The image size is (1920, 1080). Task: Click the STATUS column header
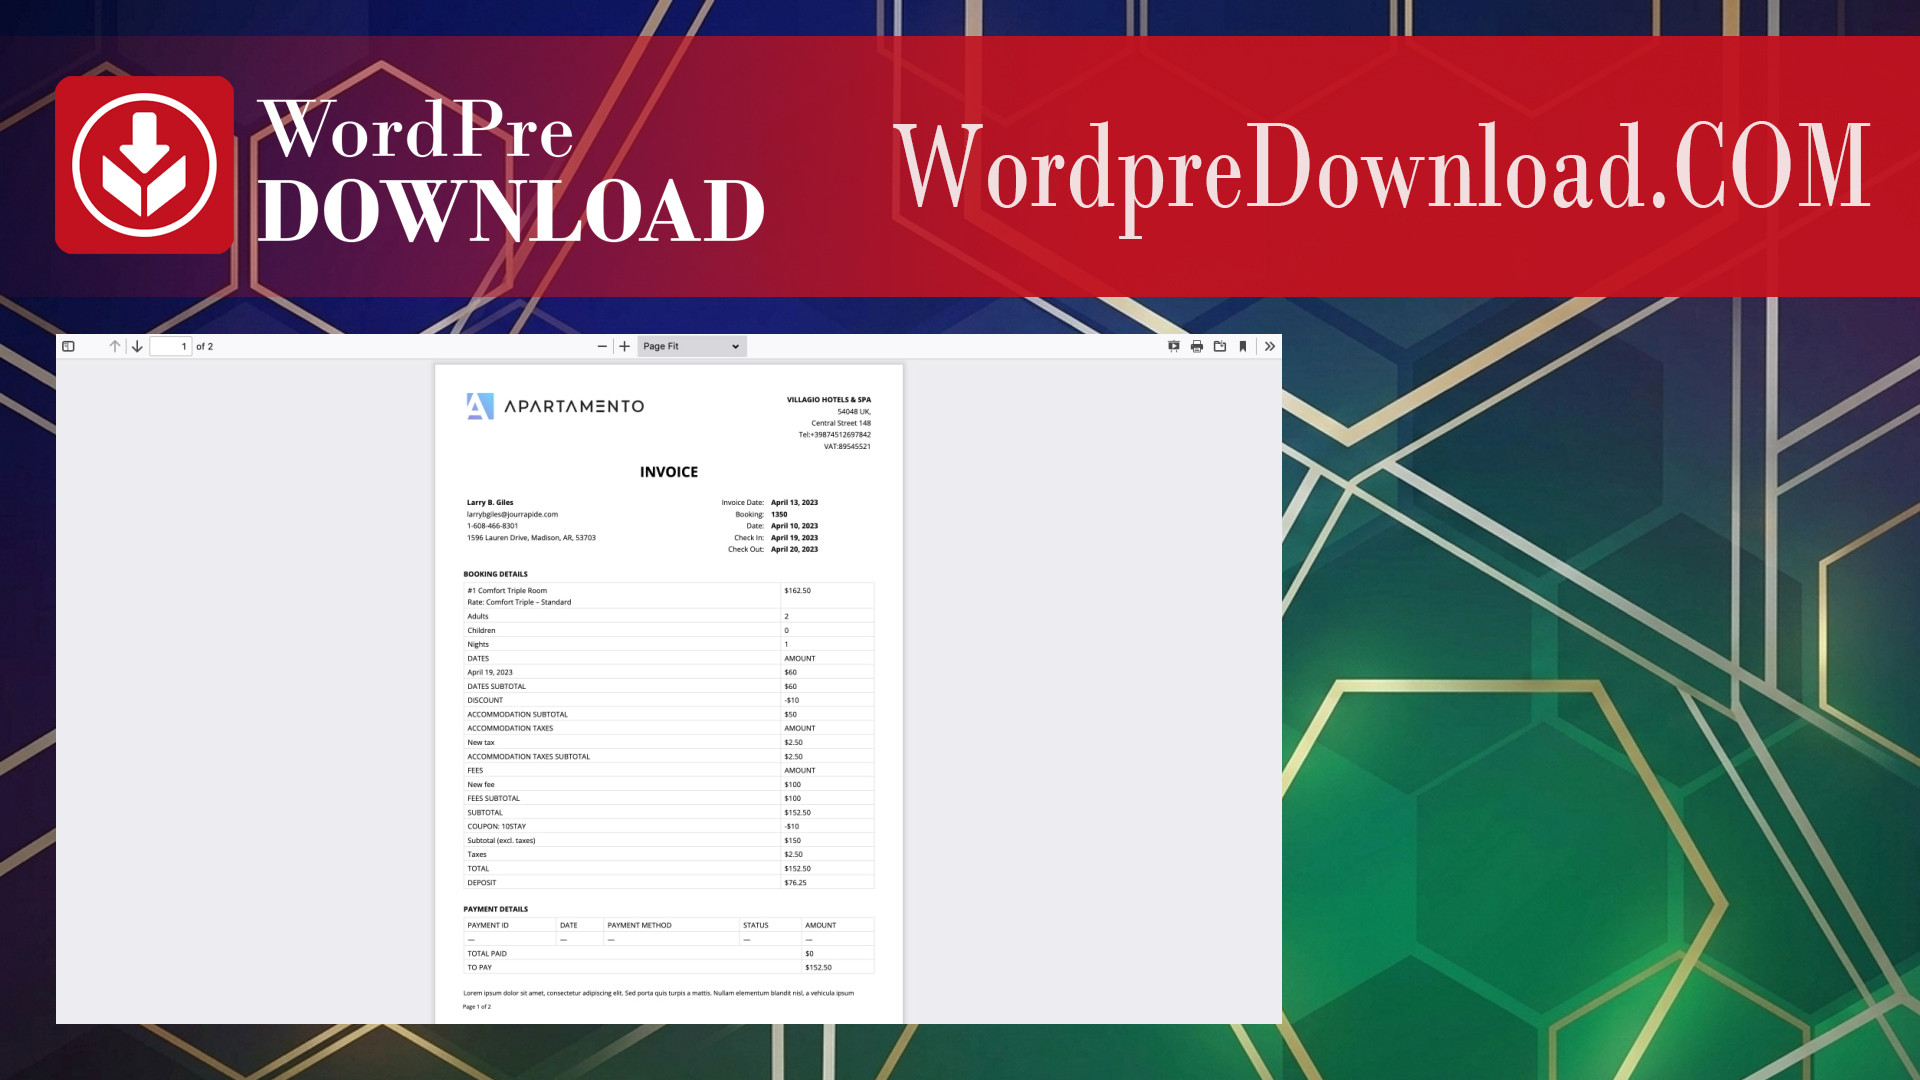pyautogui.click(x=755, y=925)
